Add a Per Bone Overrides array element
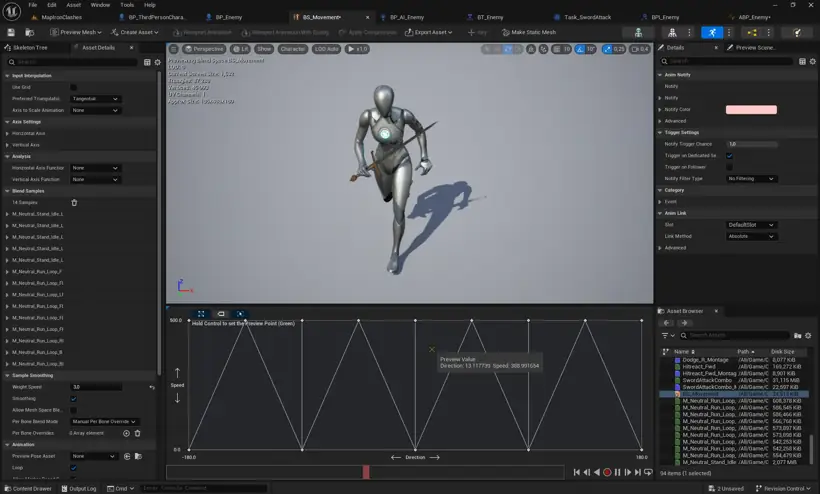820x494 pixels. [126, 433]
